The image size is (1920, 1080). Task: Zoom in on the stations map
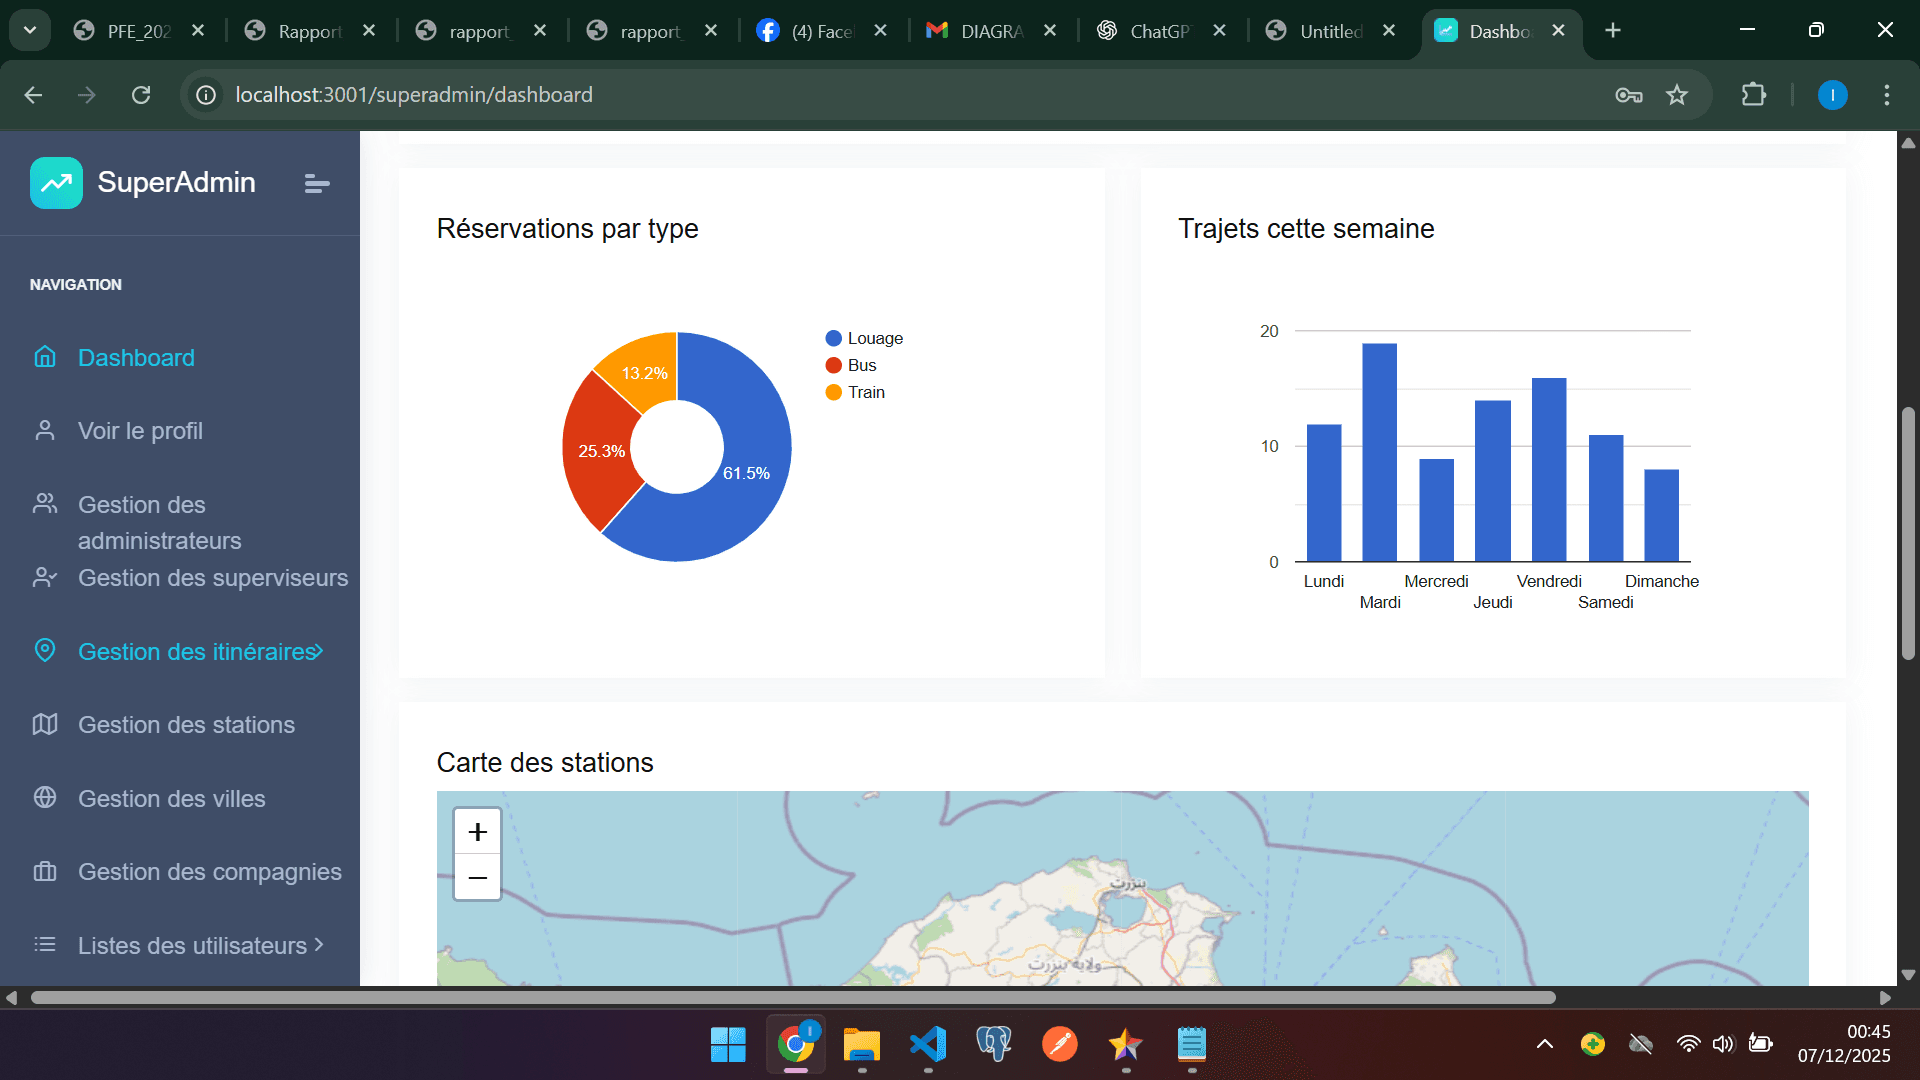pos(478,832)
